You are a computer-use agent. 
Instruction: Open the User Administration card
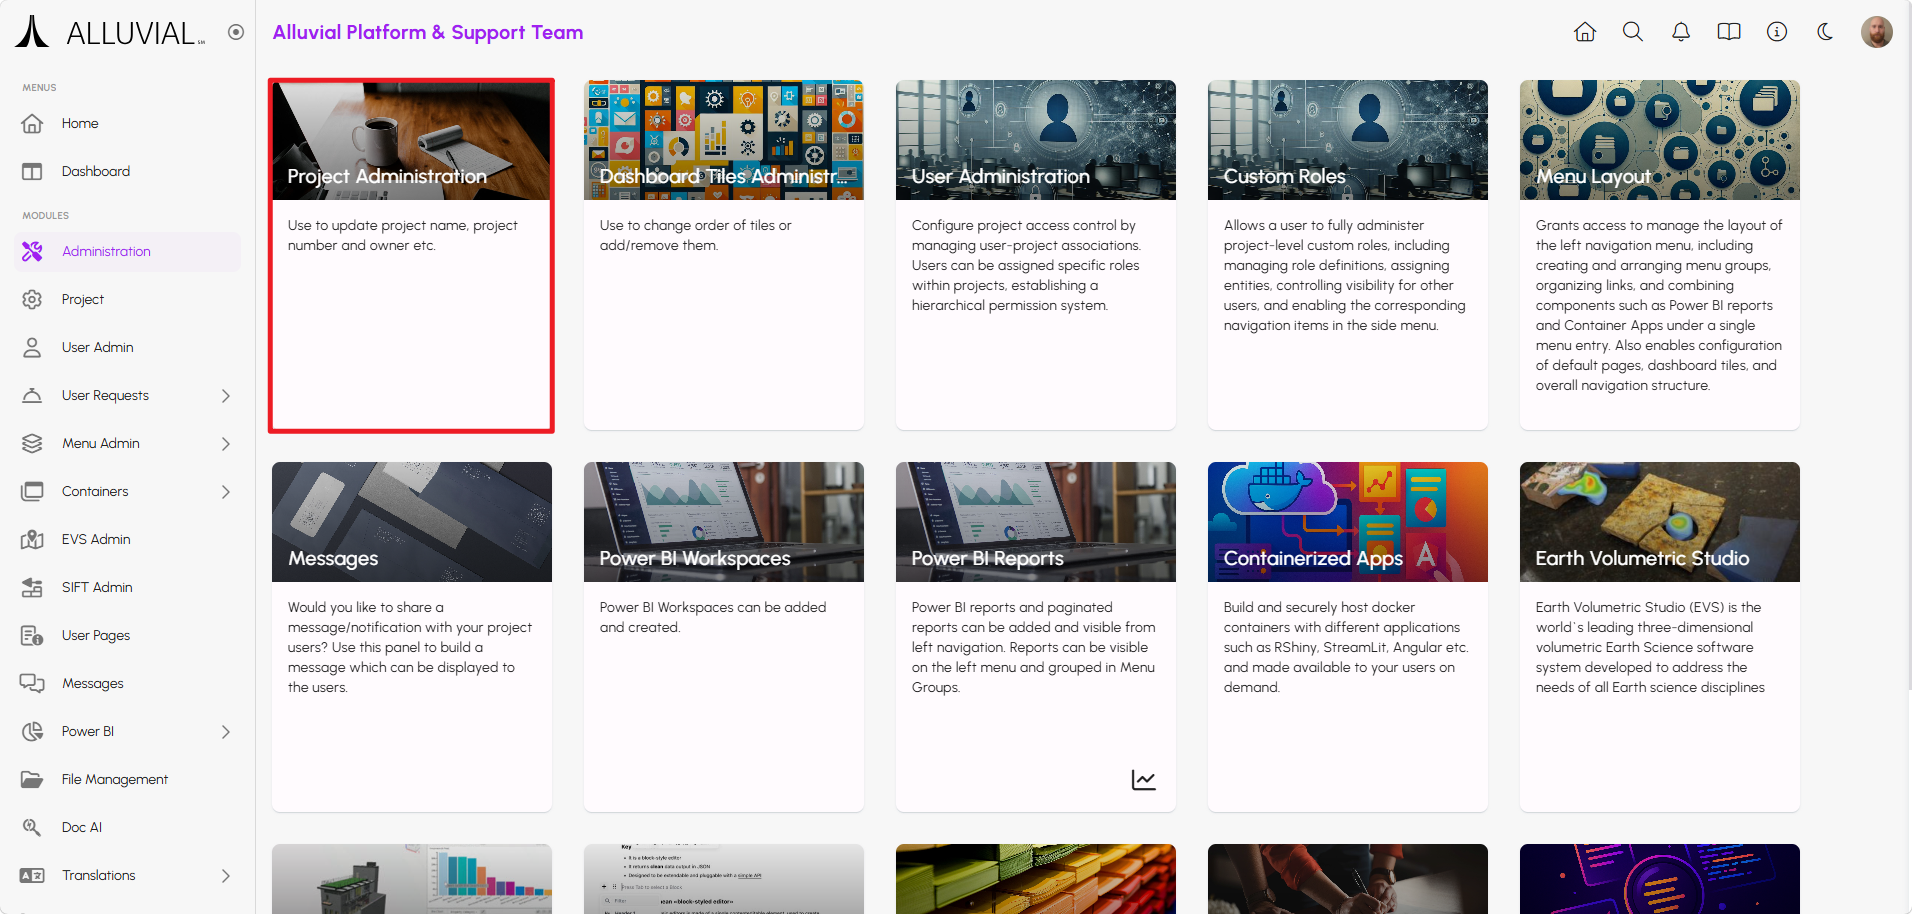(1036, 255)
